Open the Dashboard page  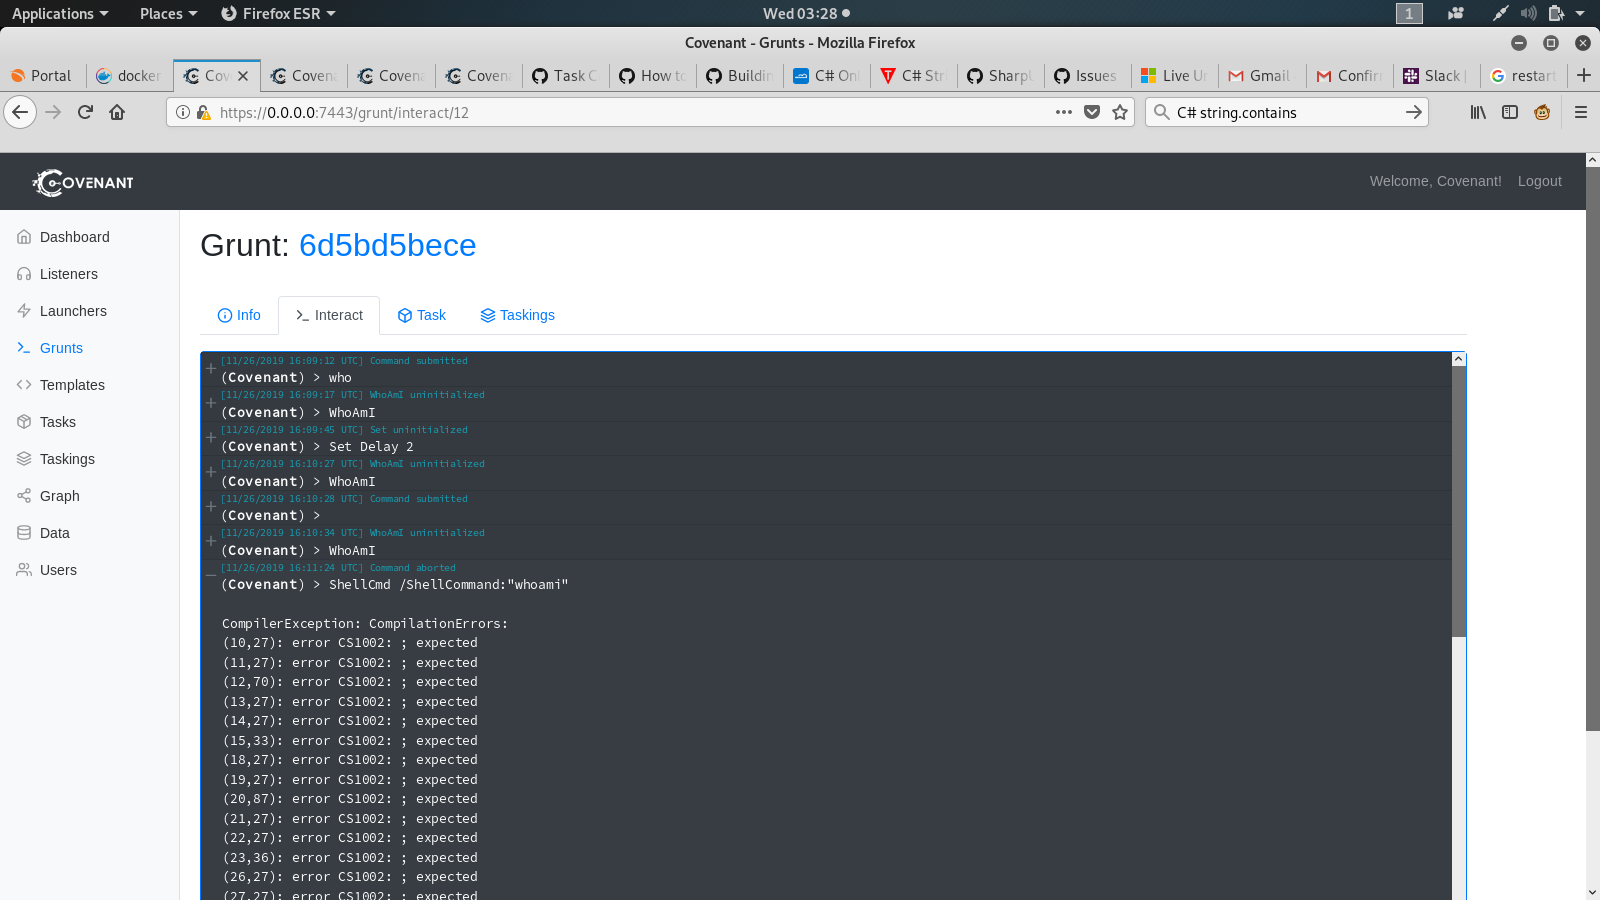pos(73,237)
